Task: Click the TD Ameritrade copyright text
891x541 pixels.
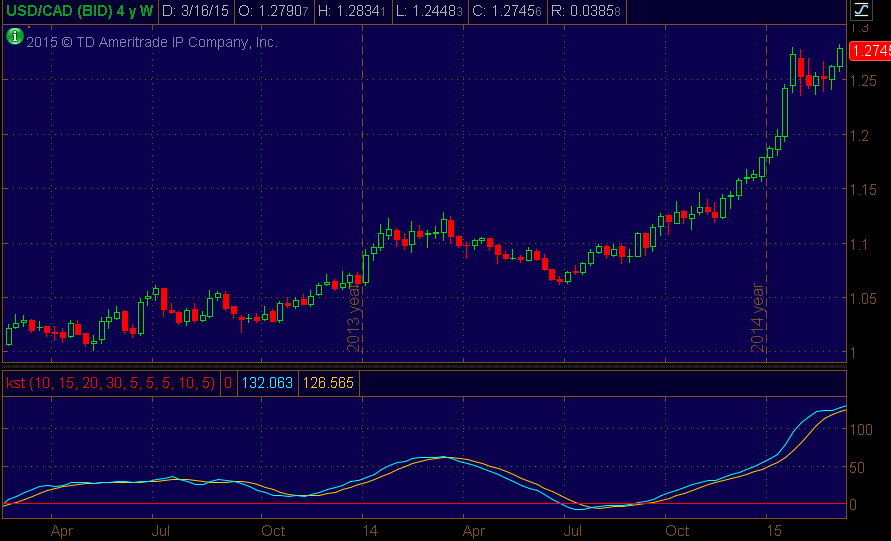Action: [x=151, y=43]
